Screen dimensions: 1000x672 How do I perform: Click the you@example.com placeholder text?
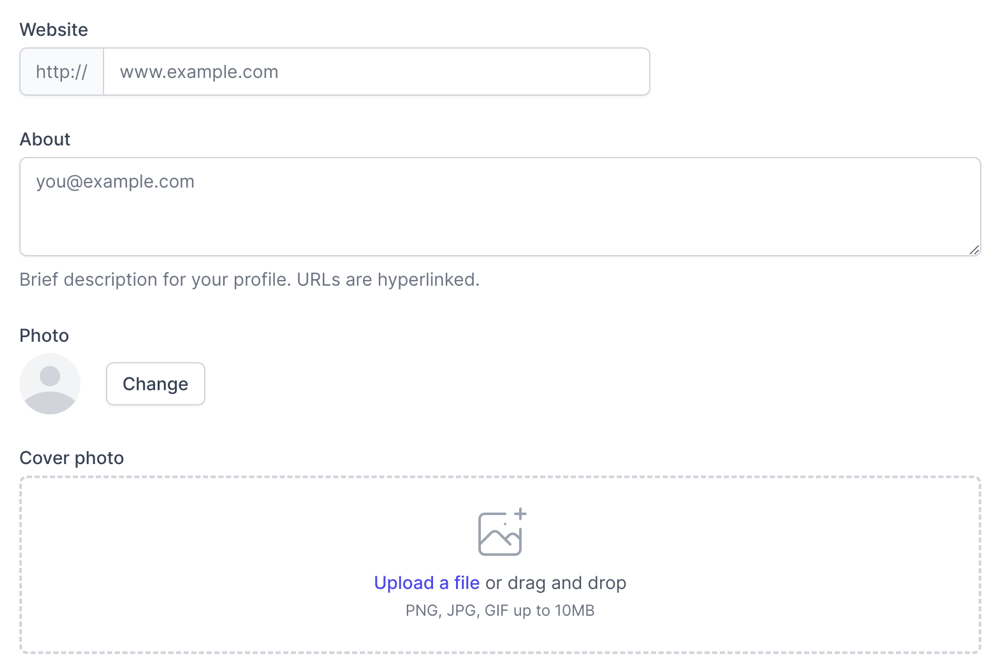(x=115, y=182)
